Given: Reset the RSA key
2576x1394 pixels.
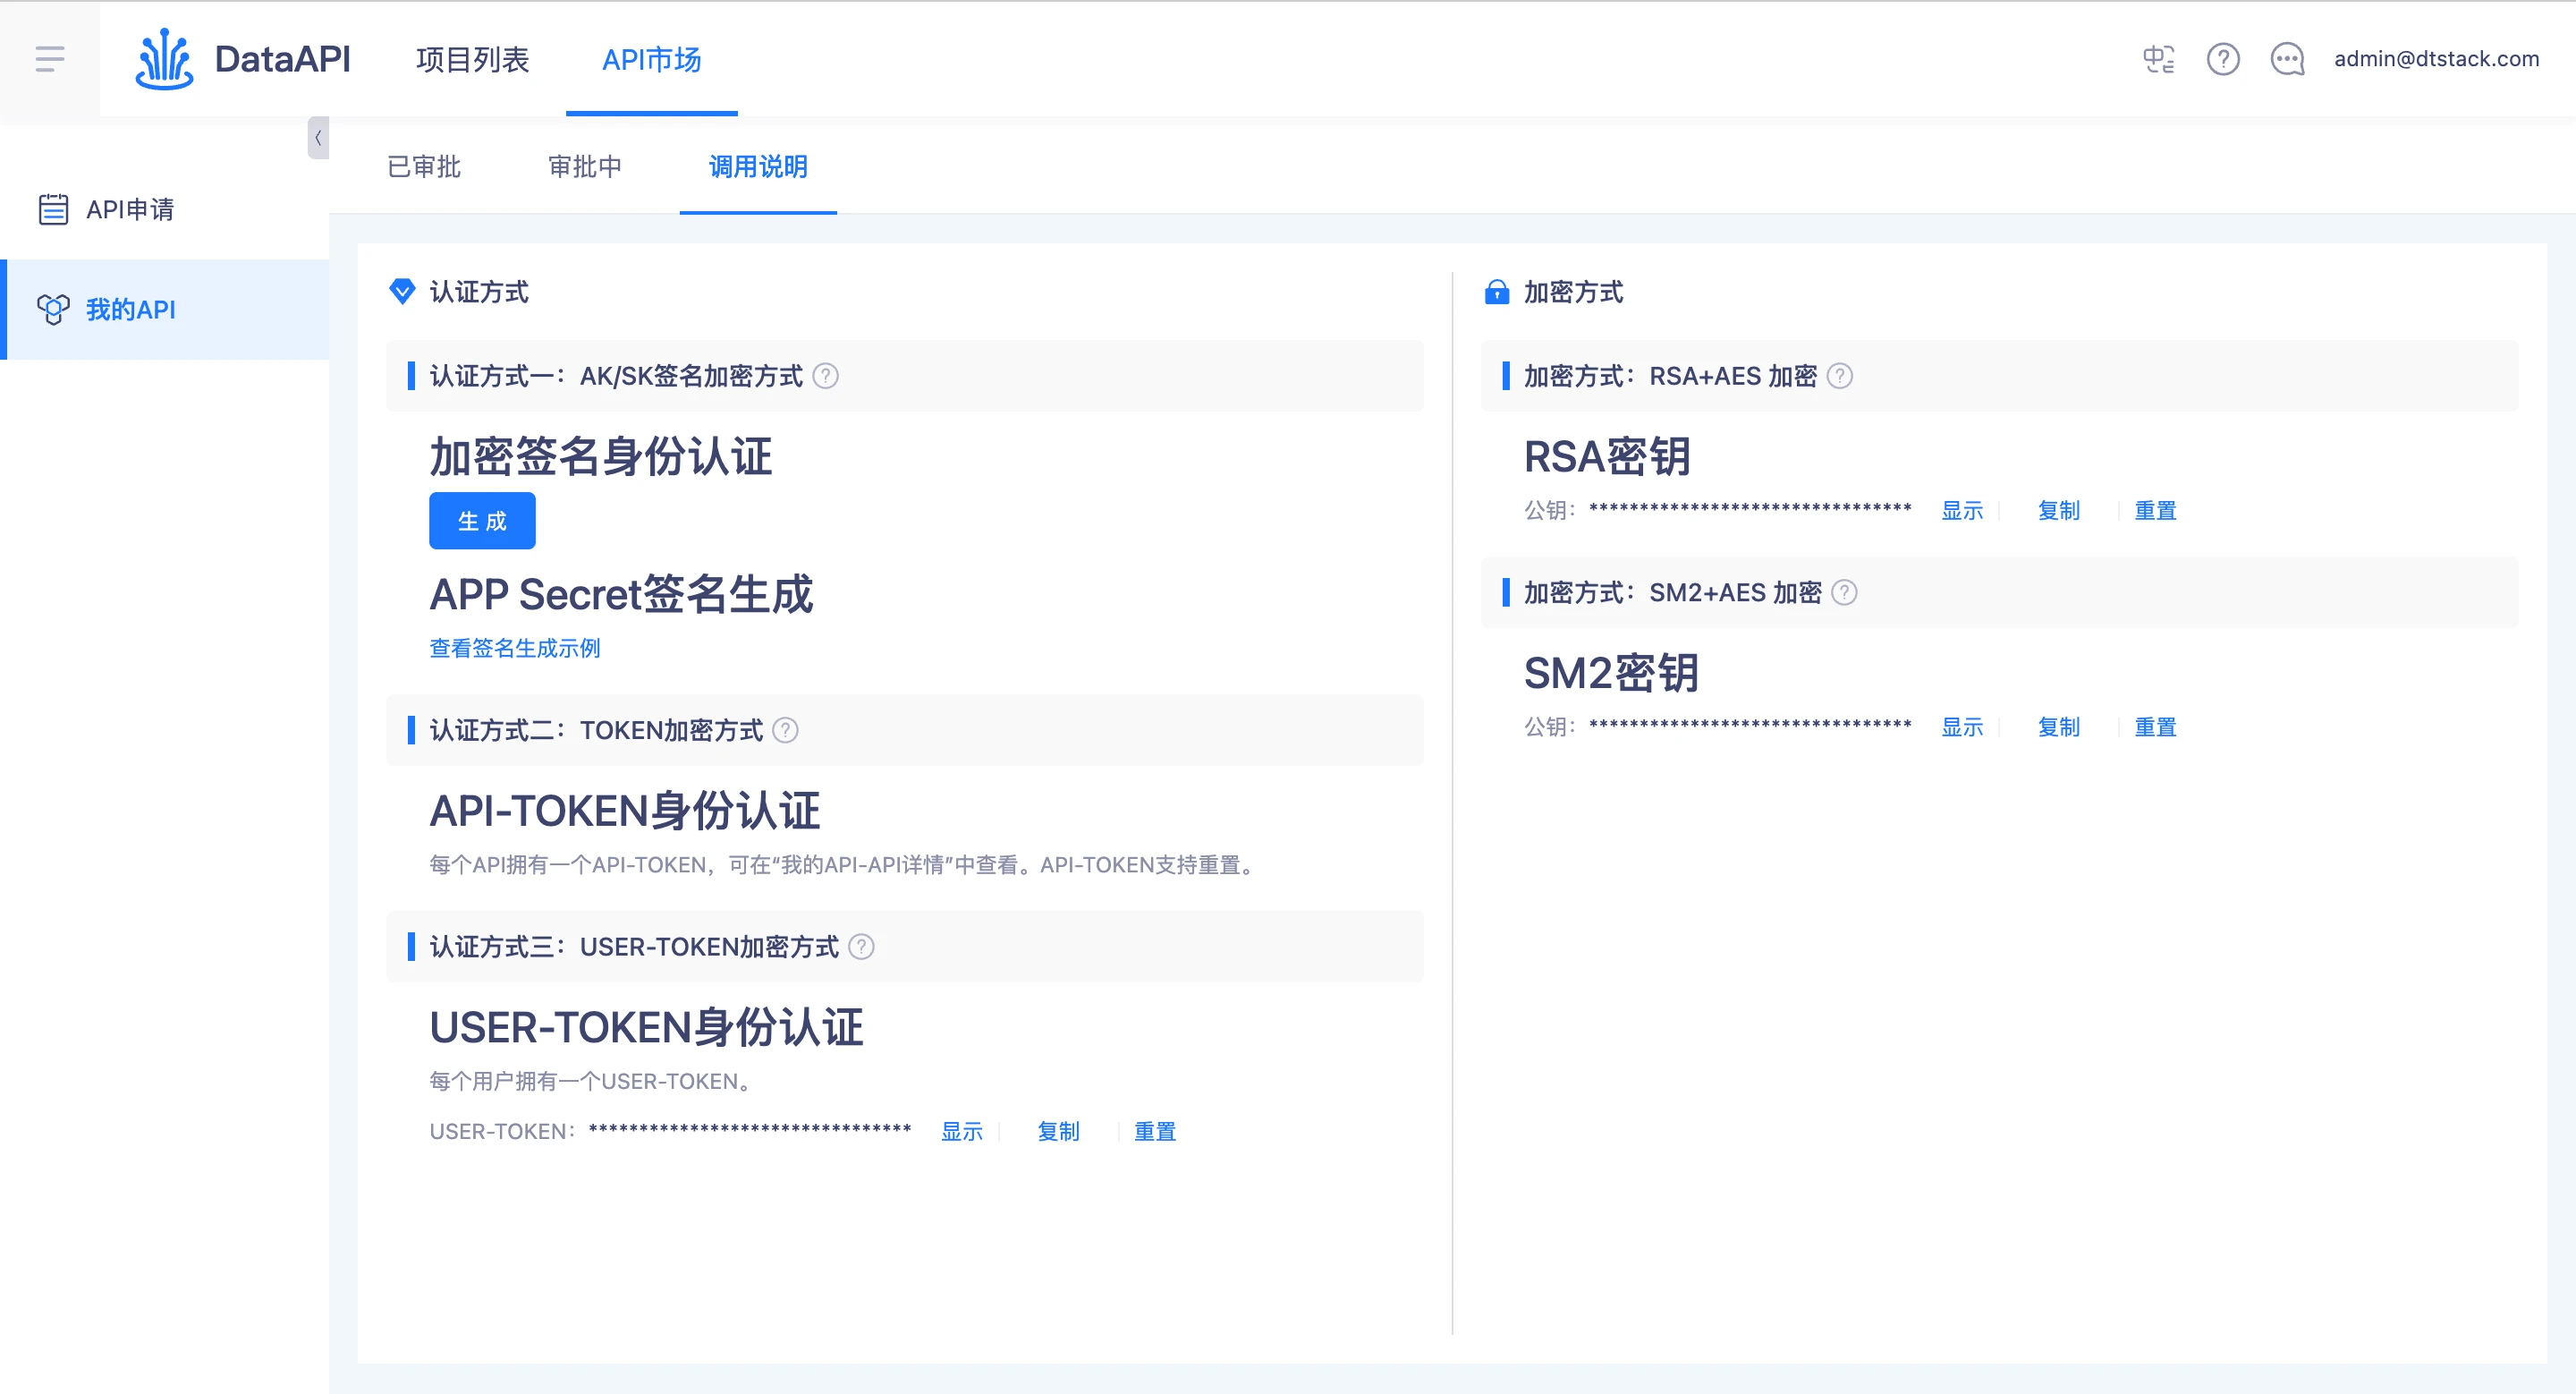Looking at the screenshot, I should tap(2155, 510).
